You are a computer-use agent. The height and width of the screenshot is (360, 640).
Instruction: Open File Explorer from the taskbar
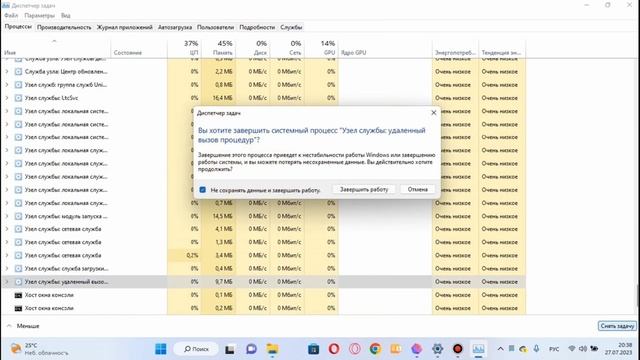click(272, 349)
